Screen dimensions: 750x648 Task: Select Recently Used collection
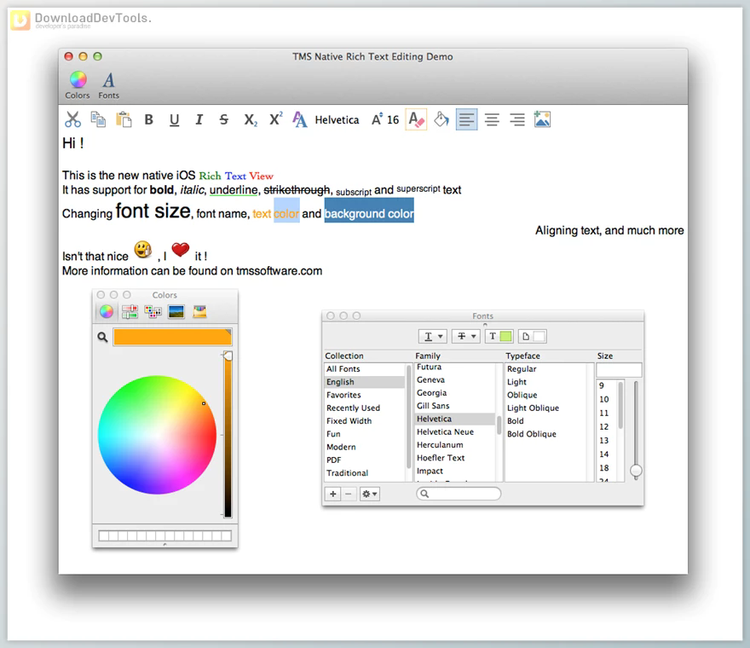click(364, 407)
